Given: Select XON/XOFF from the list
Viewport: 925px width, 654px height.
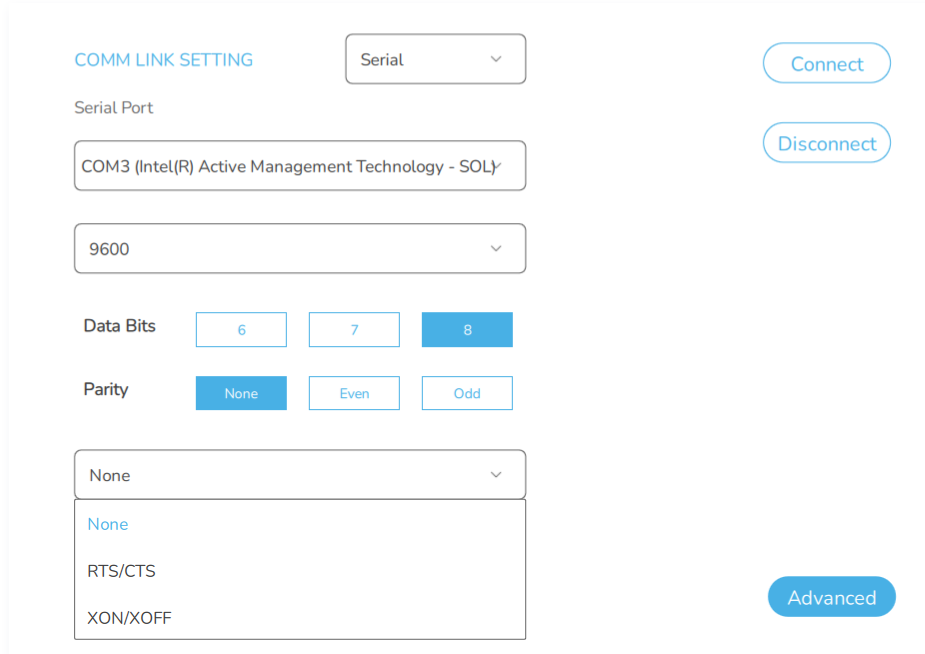Looking at the screenshot, I should coord(129,618).
